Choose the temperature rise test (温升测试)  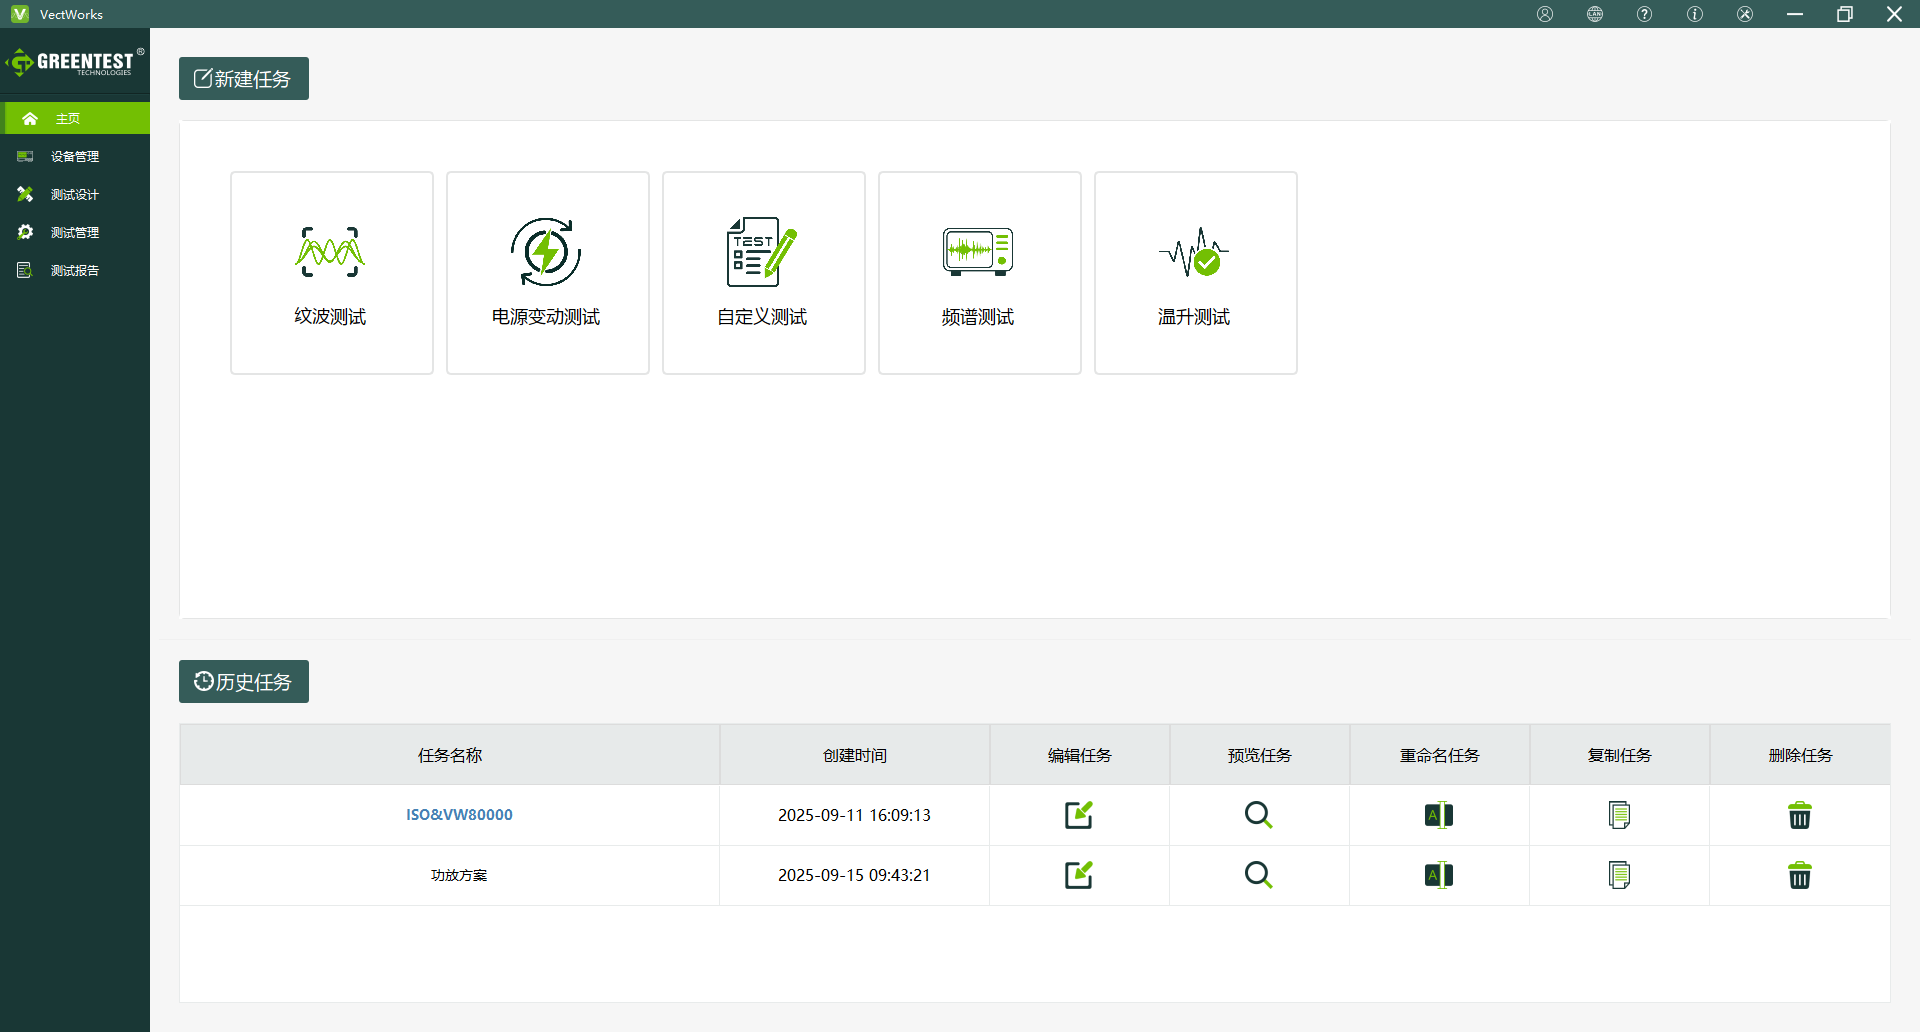pos(1195,273)
